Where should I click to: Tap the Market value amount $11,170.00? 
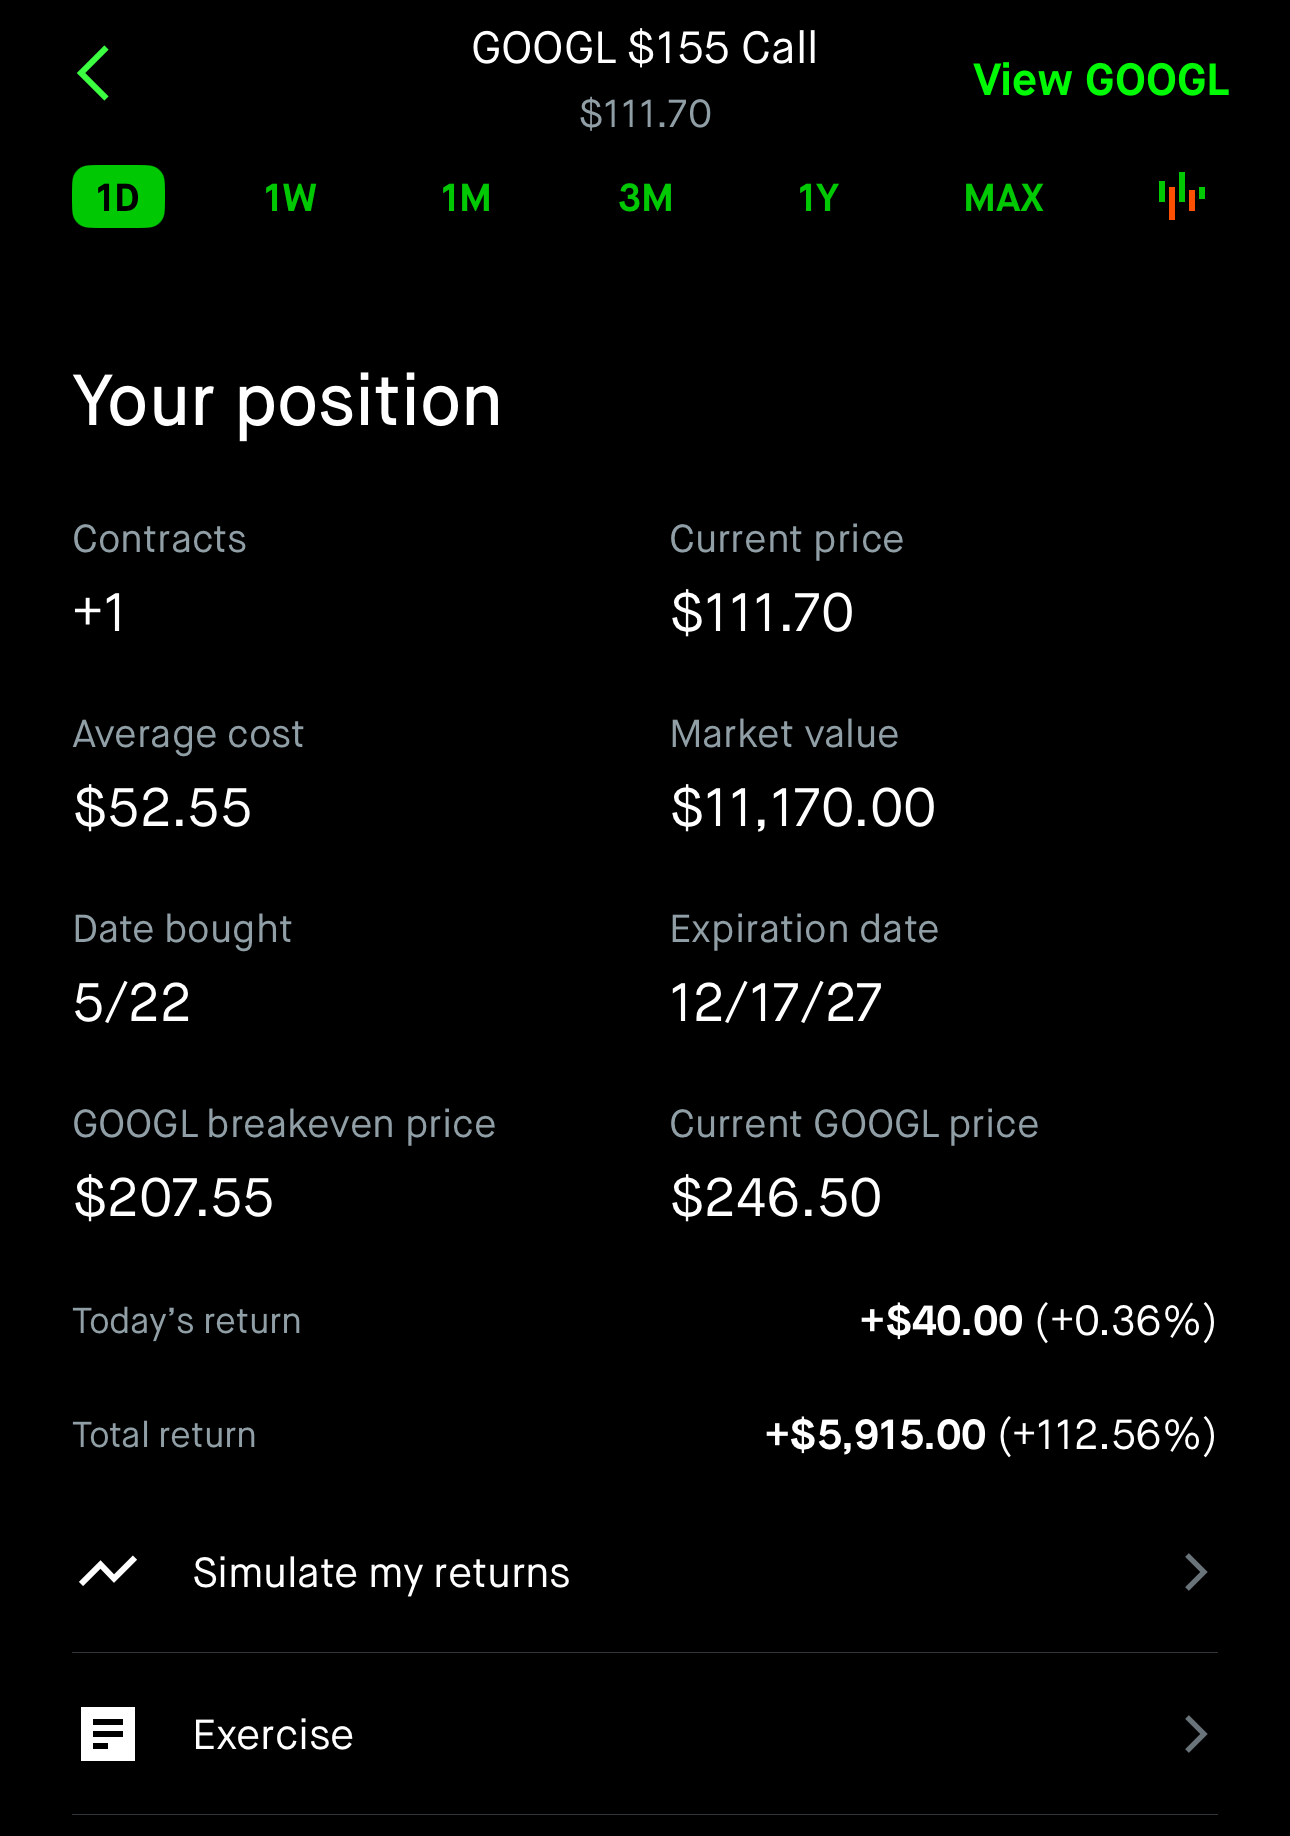pos(803,808)
